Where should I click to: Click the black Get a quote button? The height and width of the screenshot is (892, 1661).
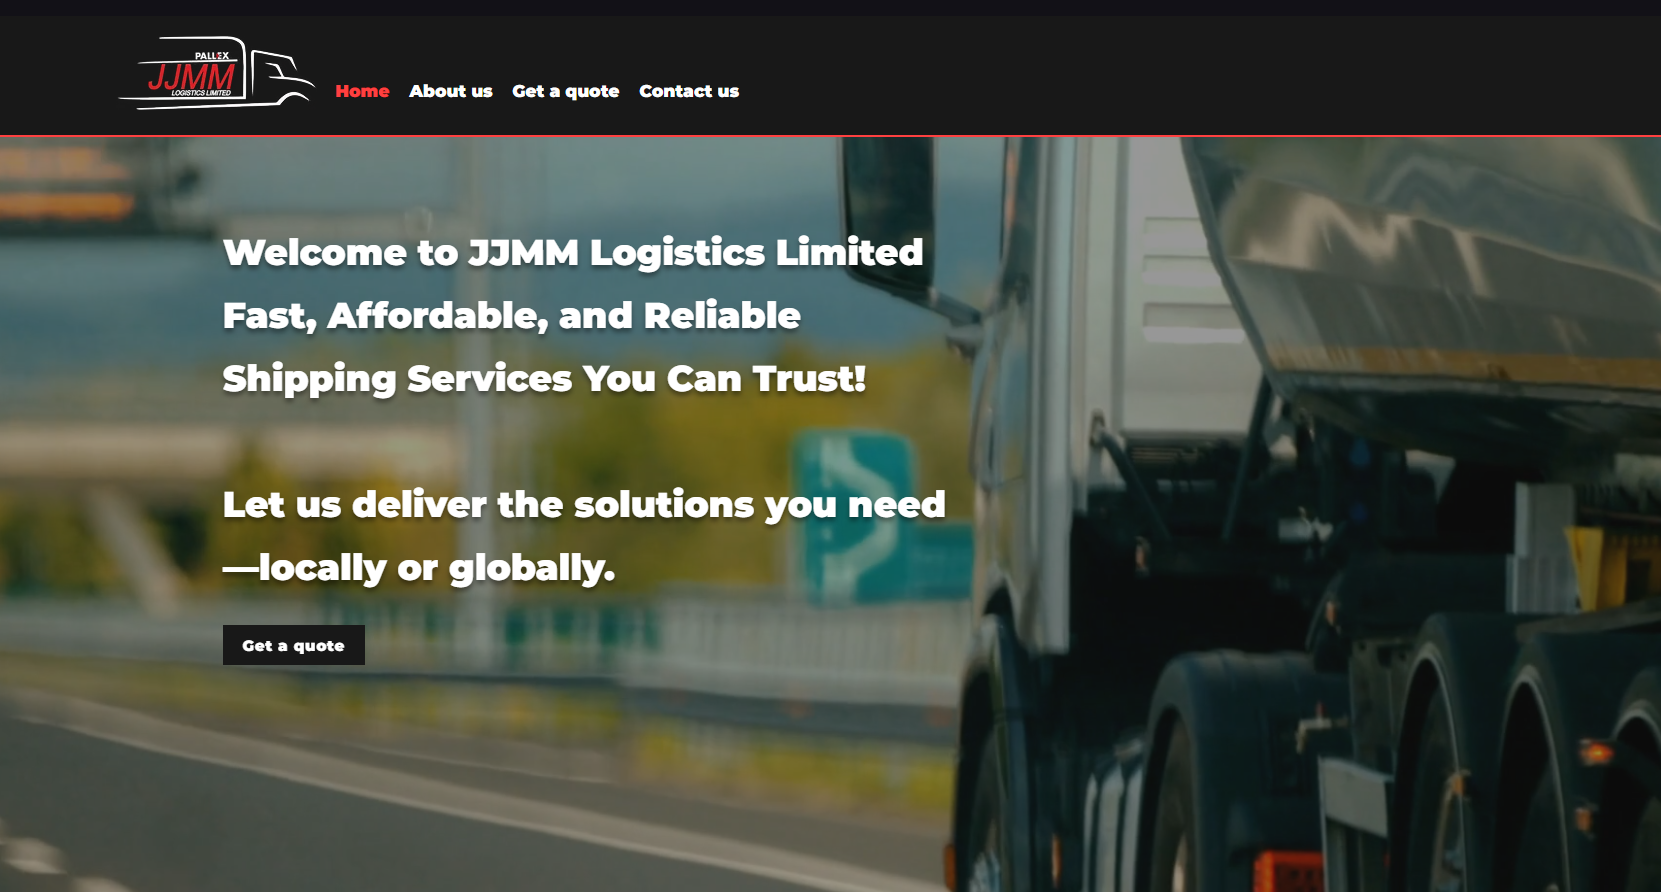(294, 645)
